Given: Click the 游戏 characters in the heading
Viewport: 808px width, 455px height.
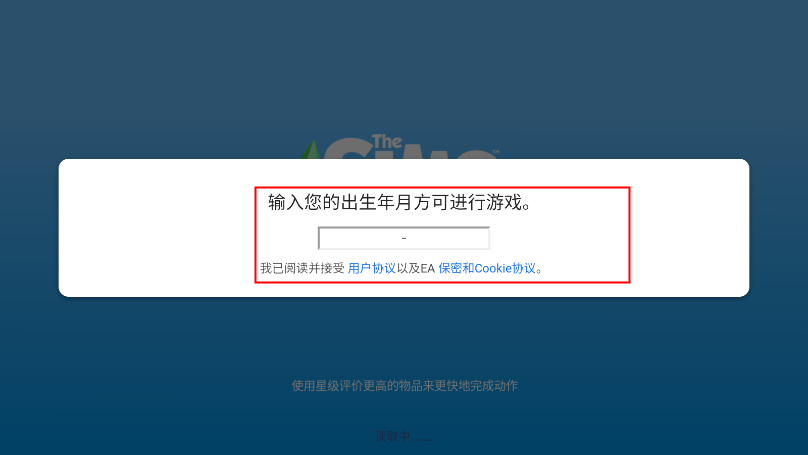Looking at the screenshot, I should (x=504, y=203).
